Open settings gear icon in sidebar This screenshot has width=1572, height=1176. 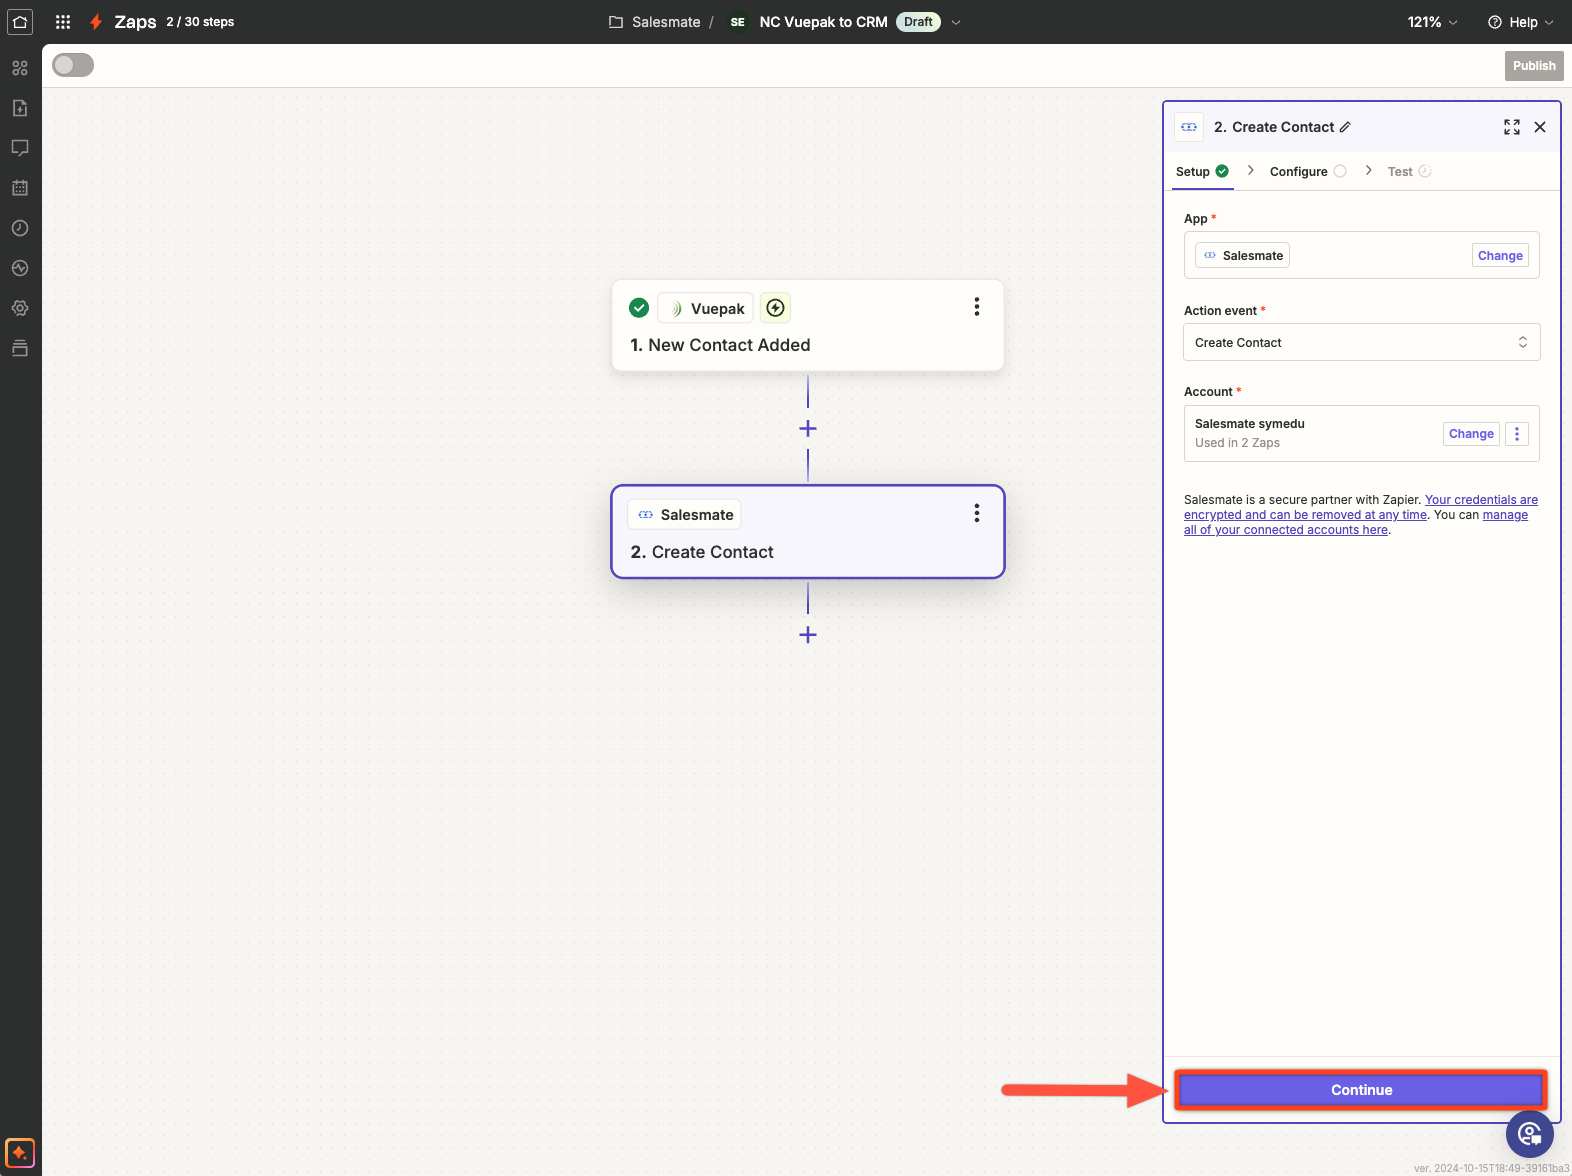20,308
